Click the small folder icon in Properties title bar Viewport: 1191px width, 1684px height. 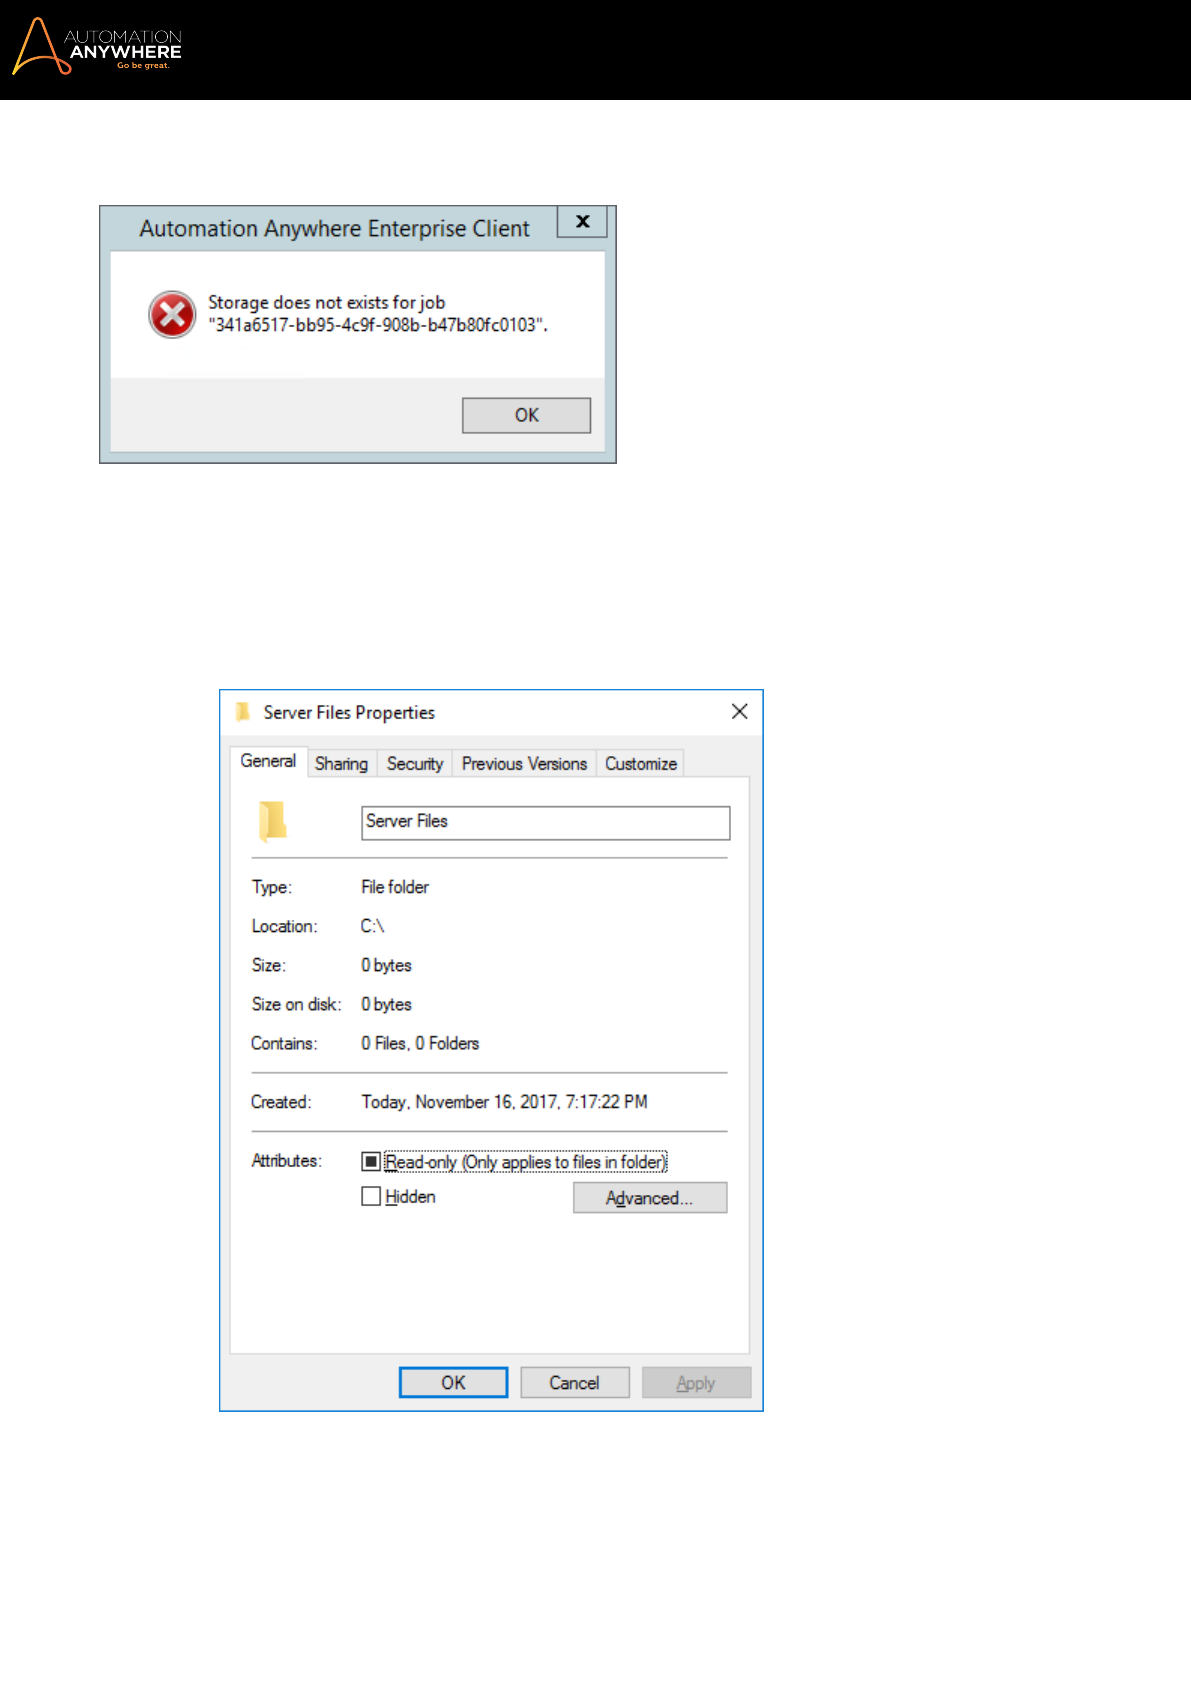pyautogui.click(x=243, y=712)
